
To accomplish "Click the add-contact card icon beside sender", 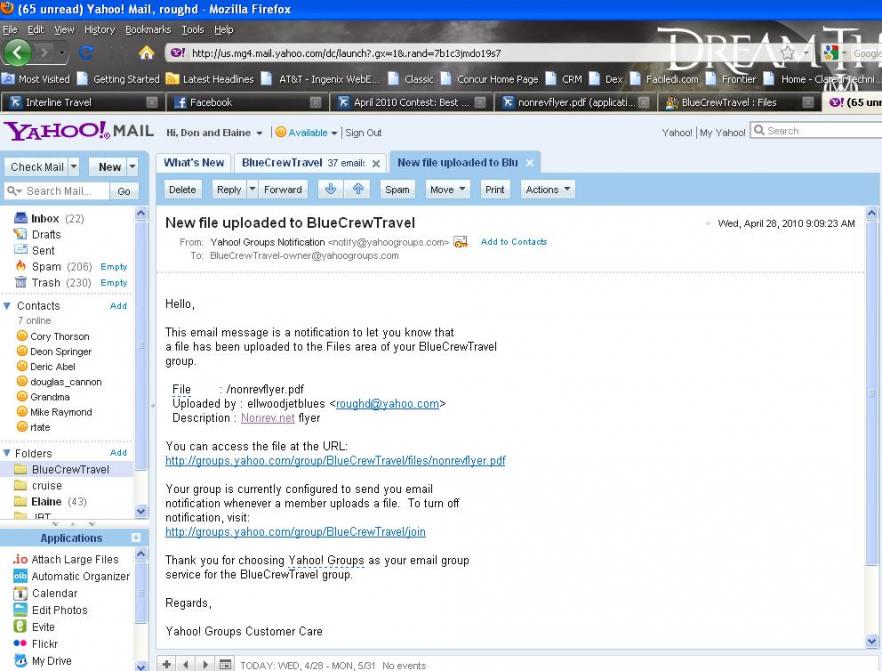I will [461, 242].
